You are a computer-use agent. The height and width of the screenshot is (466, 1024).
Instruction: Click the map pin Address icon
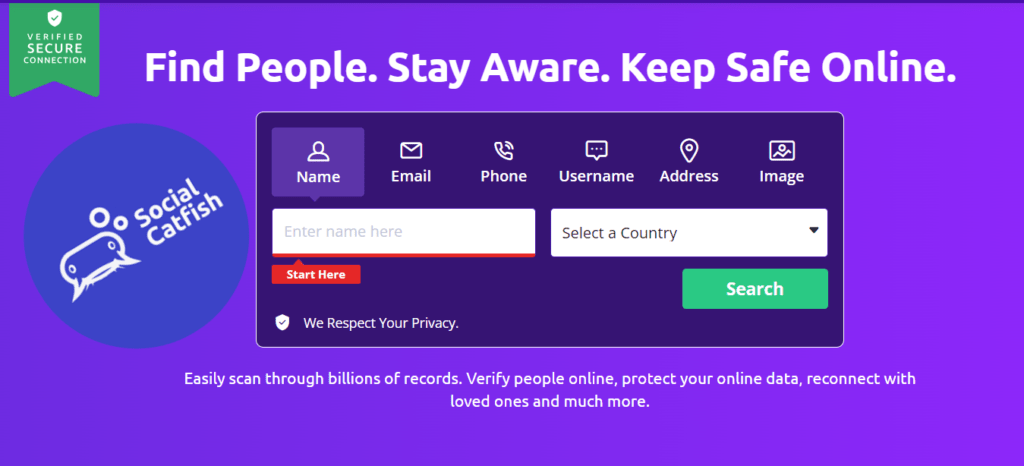(x=689, y=151)
